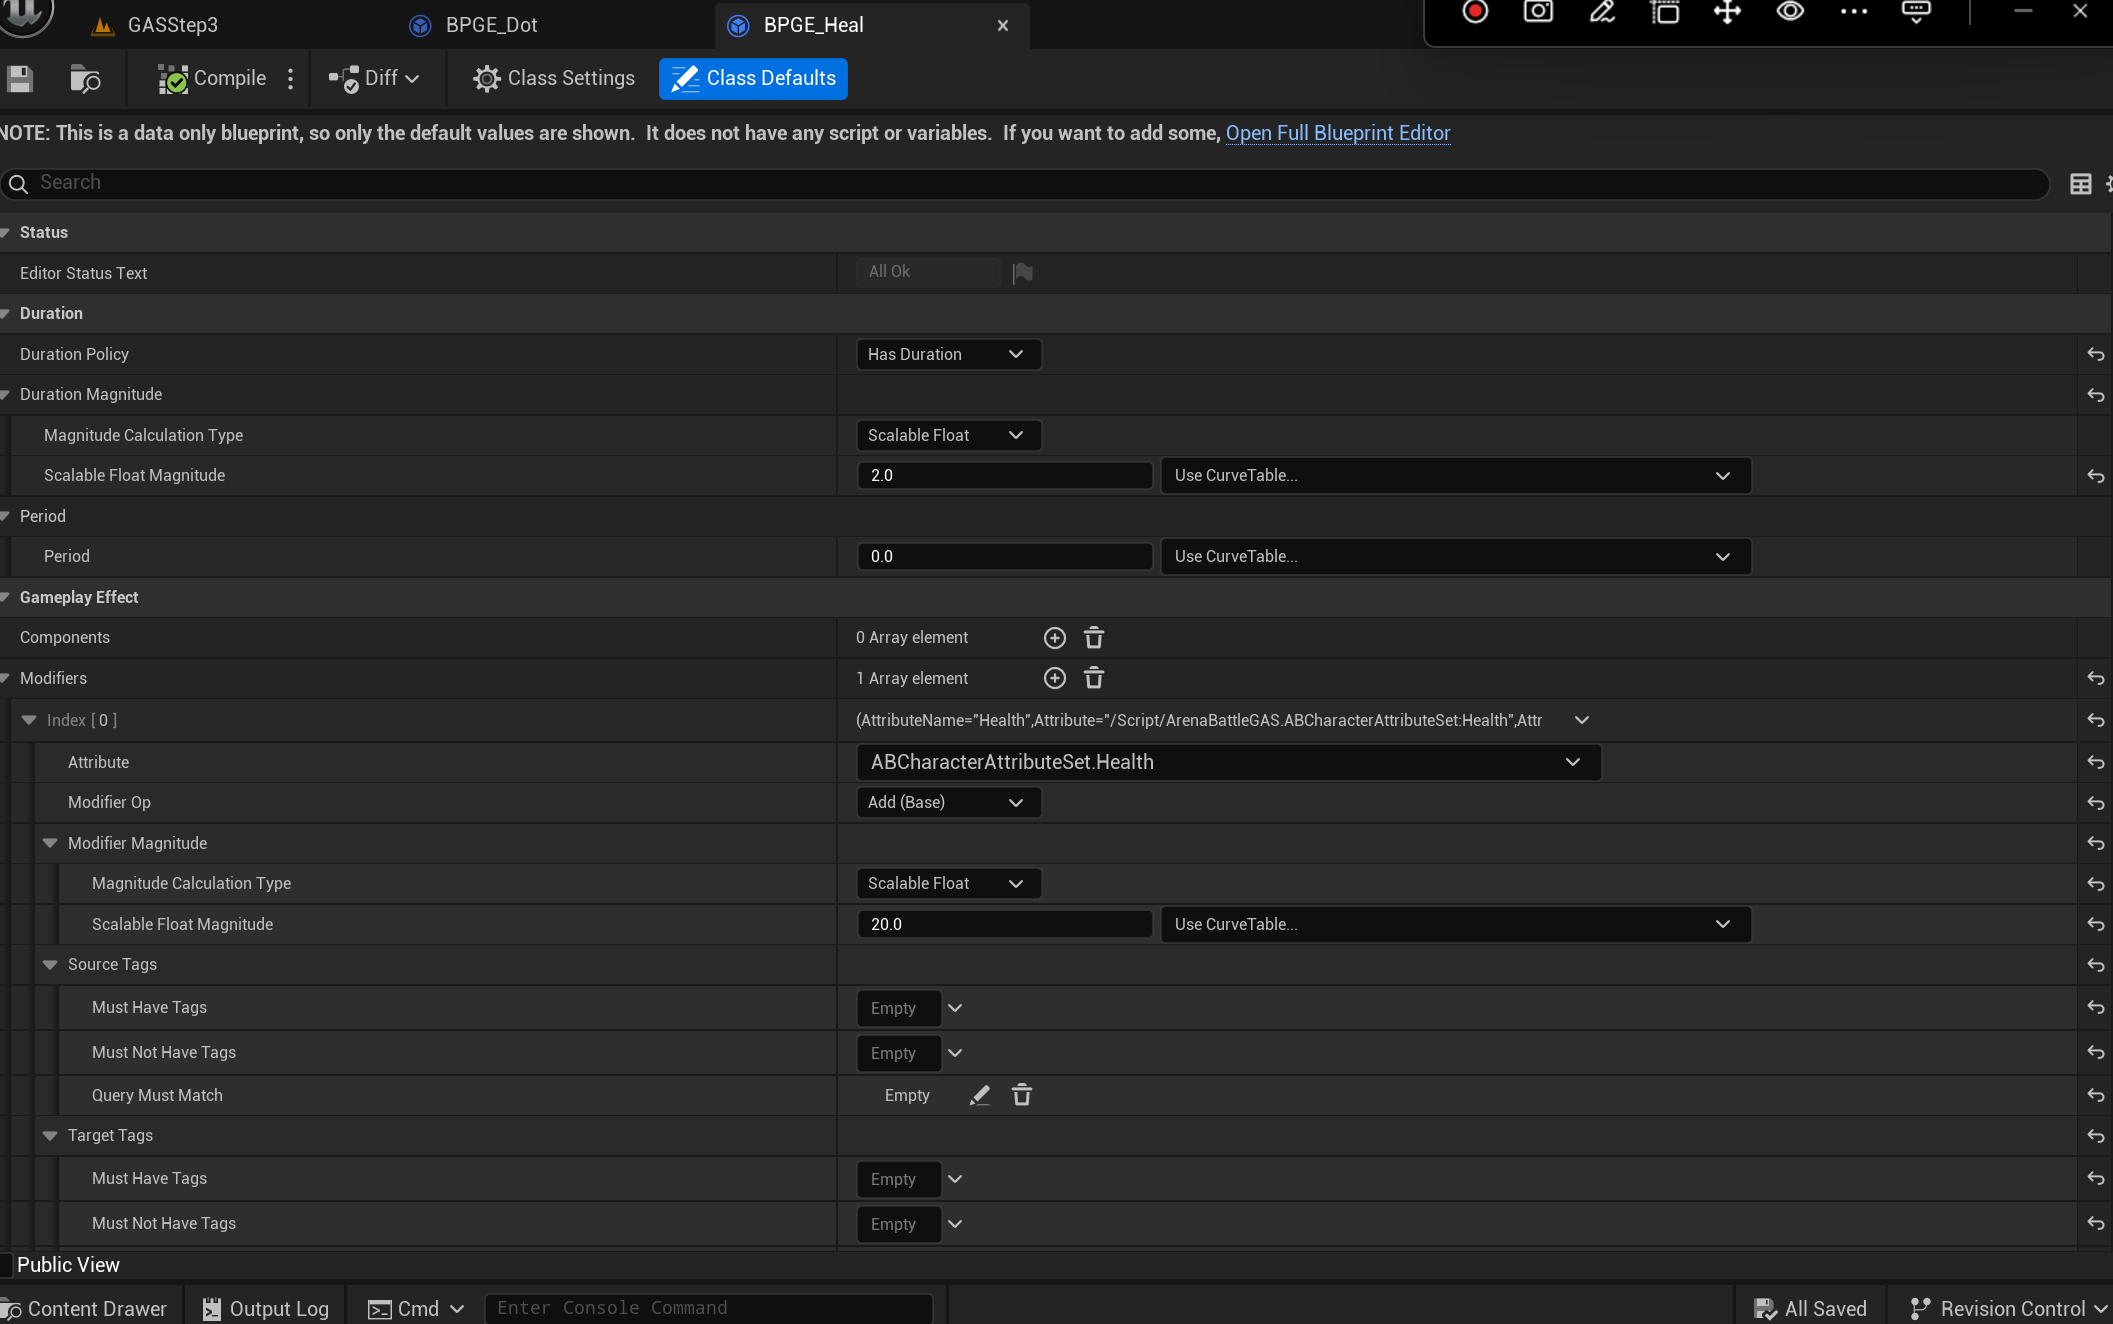Screen dimensions: 2113x1324
Task: Open the Diff dropdown
Action: pyautogui.click(x=375, y=78)
